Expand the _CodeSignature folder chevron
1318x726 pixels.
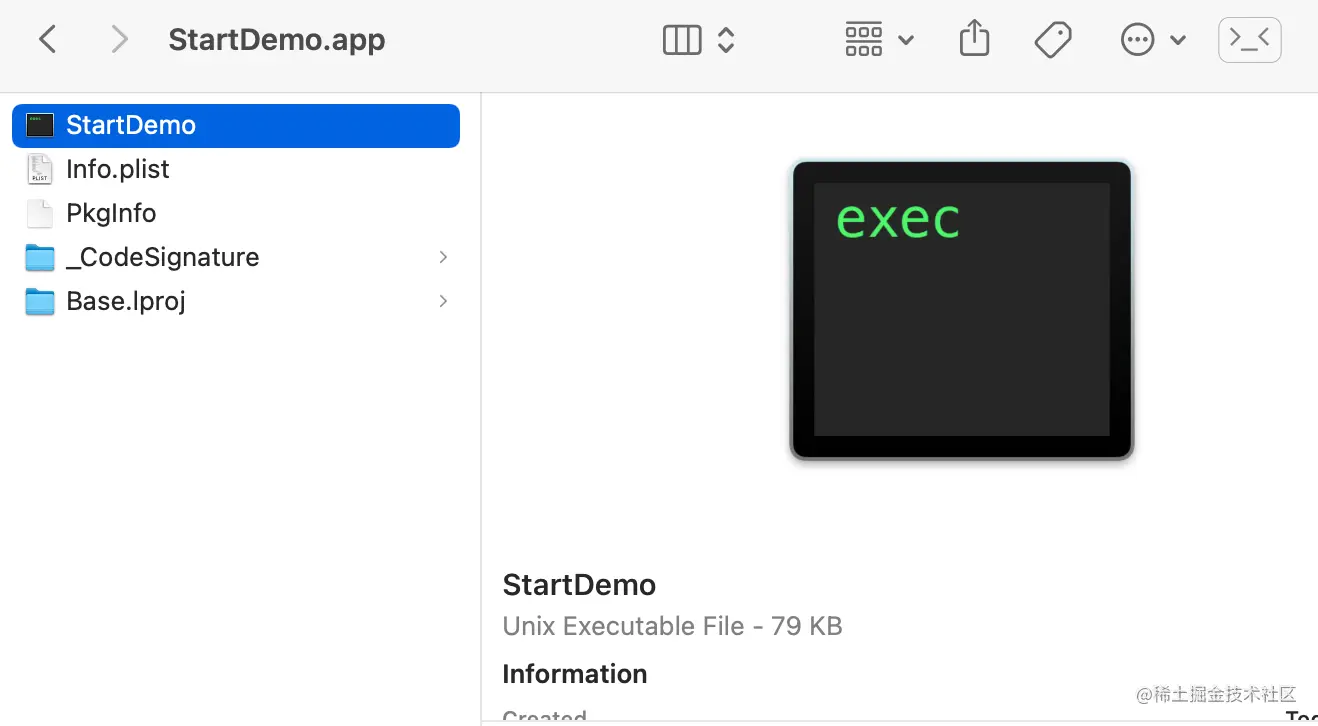[443, 257]
